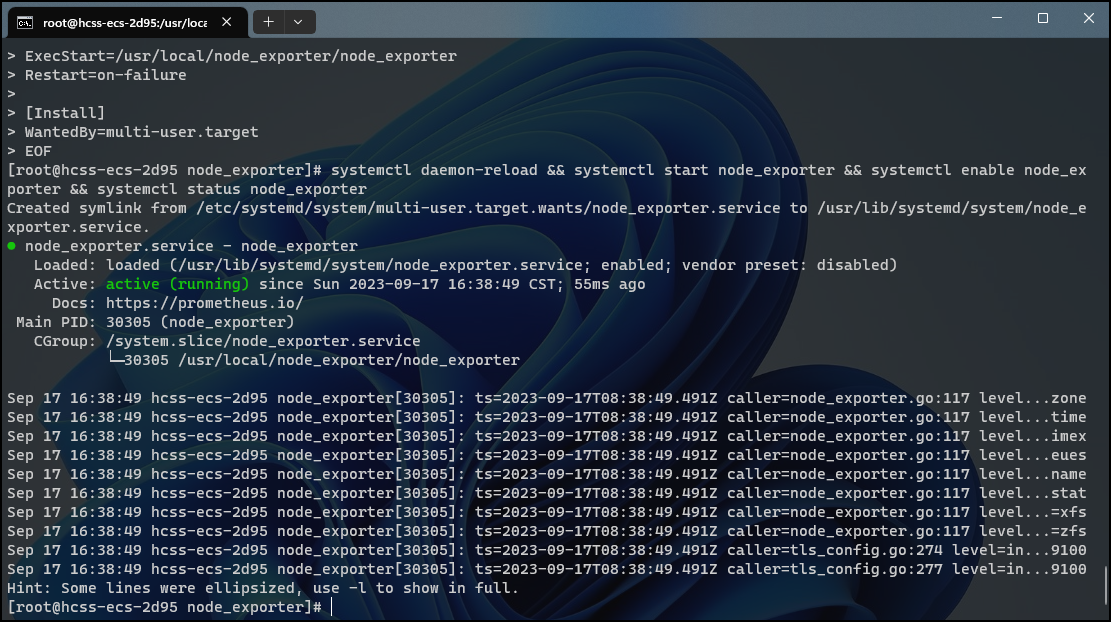Click the log line ending 'level...imex'

(x=546, y=436)
